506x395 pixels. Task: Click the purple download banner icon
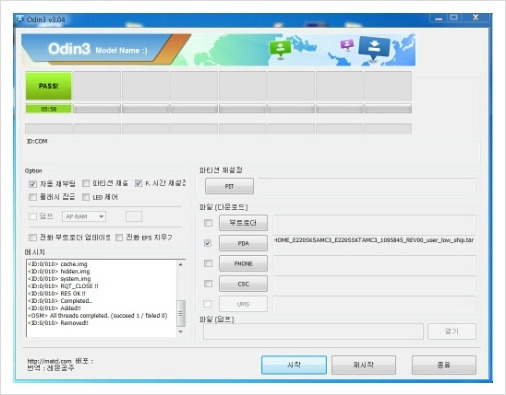click(347, 45)
